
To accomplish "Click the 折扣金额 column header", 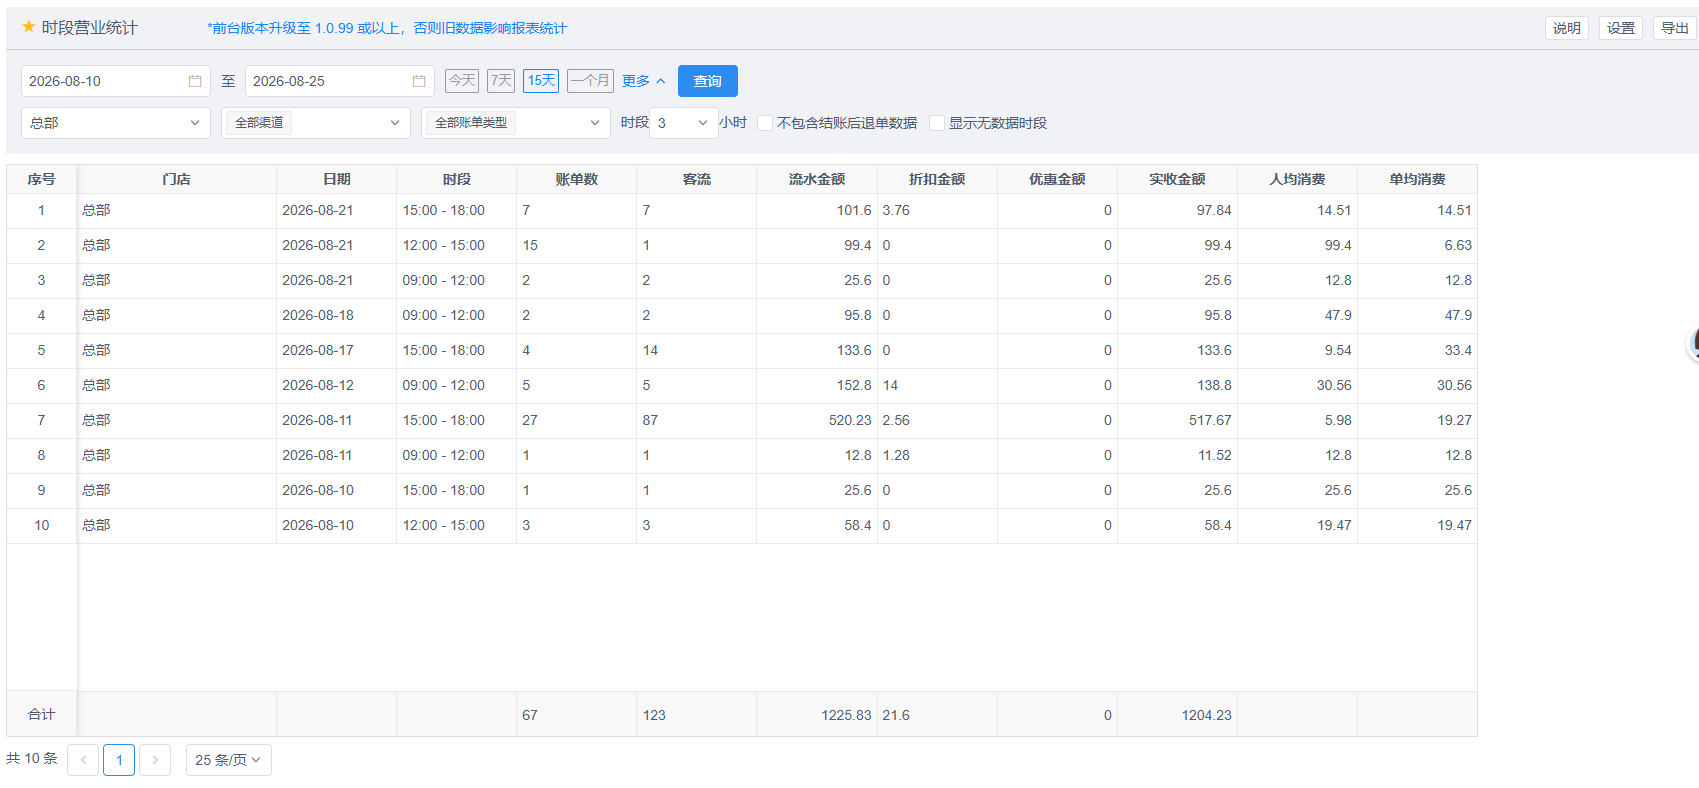I will [937, 179].
